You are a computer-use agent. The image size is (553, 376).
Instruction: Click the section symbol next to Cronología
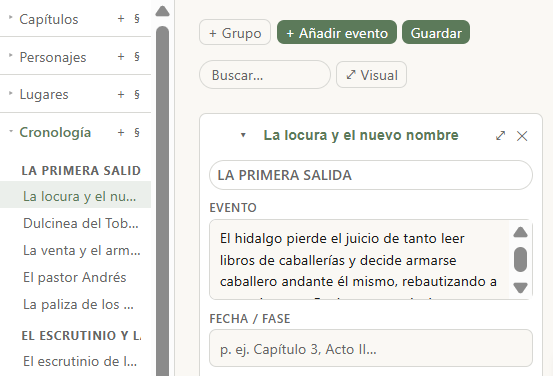point(137,133)
